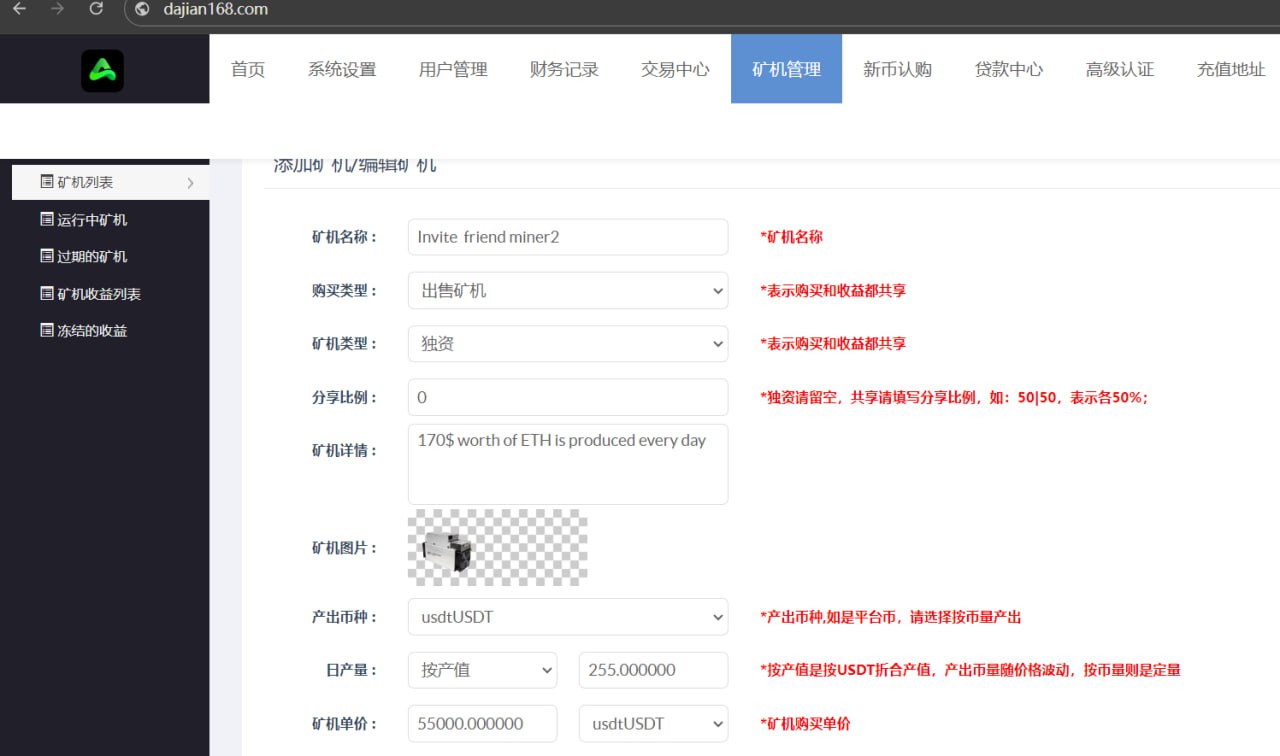1280x756 pixels.
Task: Click the 矿机详情 description text area
Action: (568, 464)
